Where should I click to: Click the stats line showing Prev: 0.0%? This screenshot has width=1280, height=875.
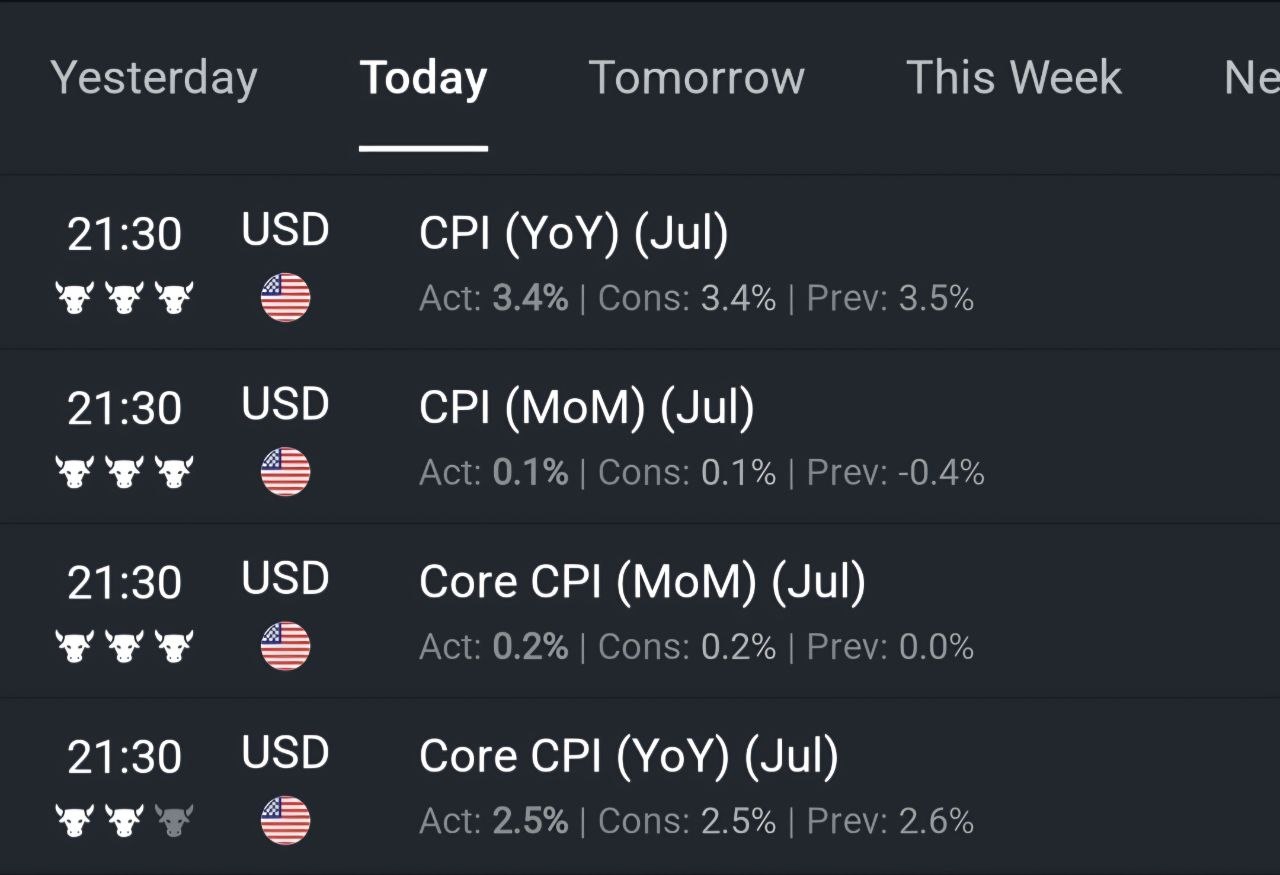point(697,646)
